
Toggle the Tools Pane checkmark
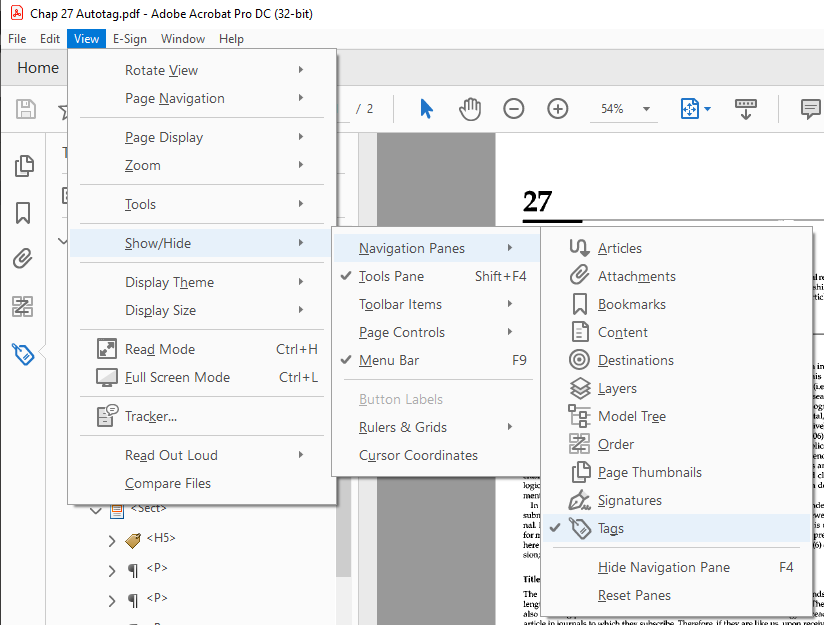pos(436,276)
